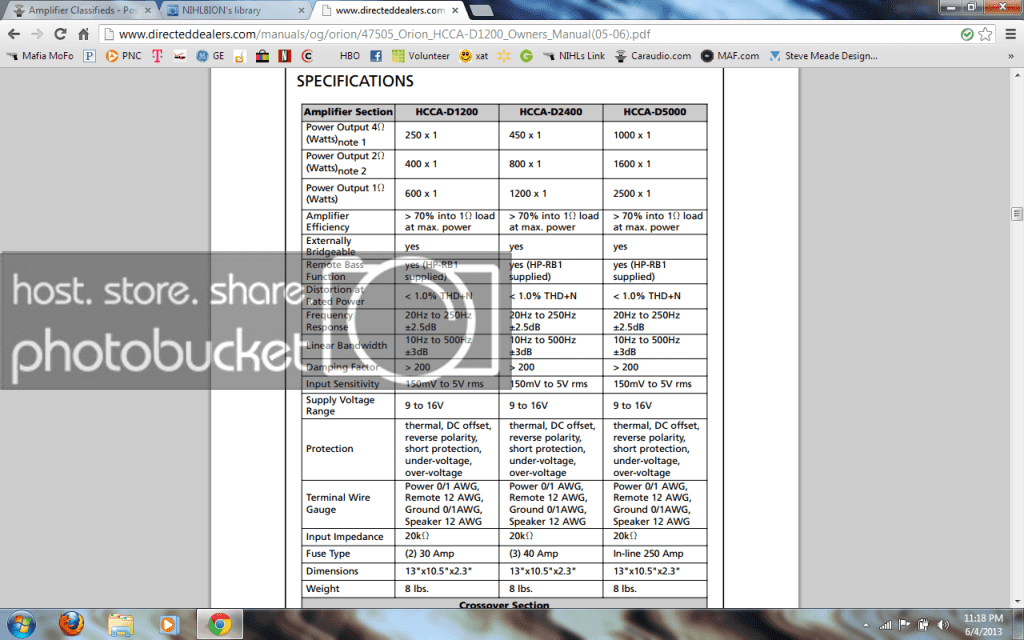This screenshot has width=1024, height=640.
Task: Open a new browser tab
Action: pyautogui.click(x=481, y=10)
